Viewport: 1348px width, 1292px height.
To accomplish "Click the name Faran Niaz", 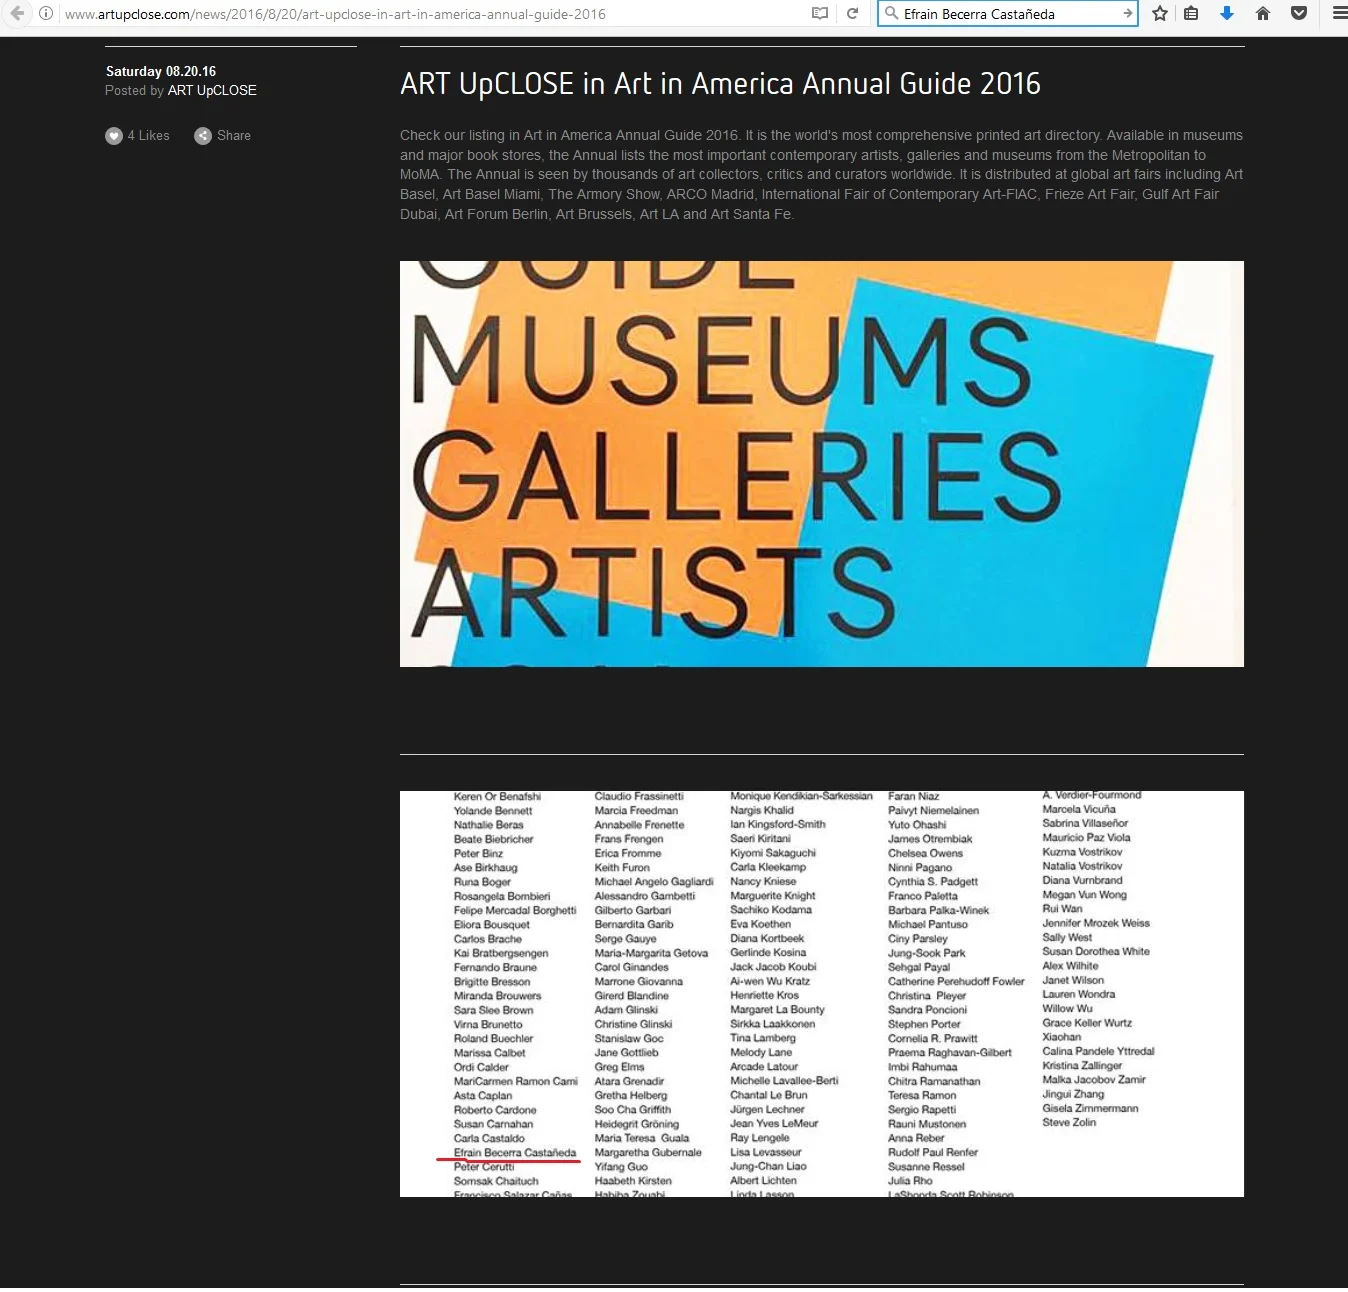I will 913,797.
